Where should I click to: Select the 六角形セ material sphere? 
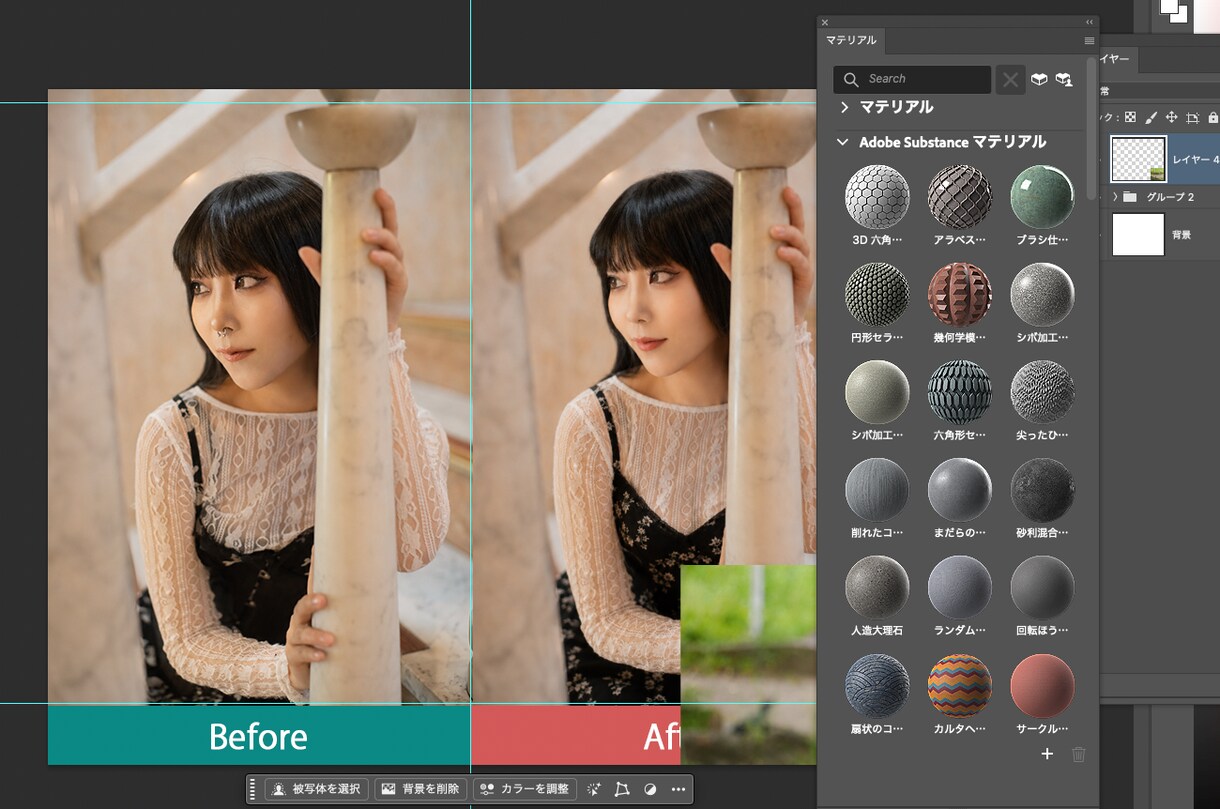(960, 392)
